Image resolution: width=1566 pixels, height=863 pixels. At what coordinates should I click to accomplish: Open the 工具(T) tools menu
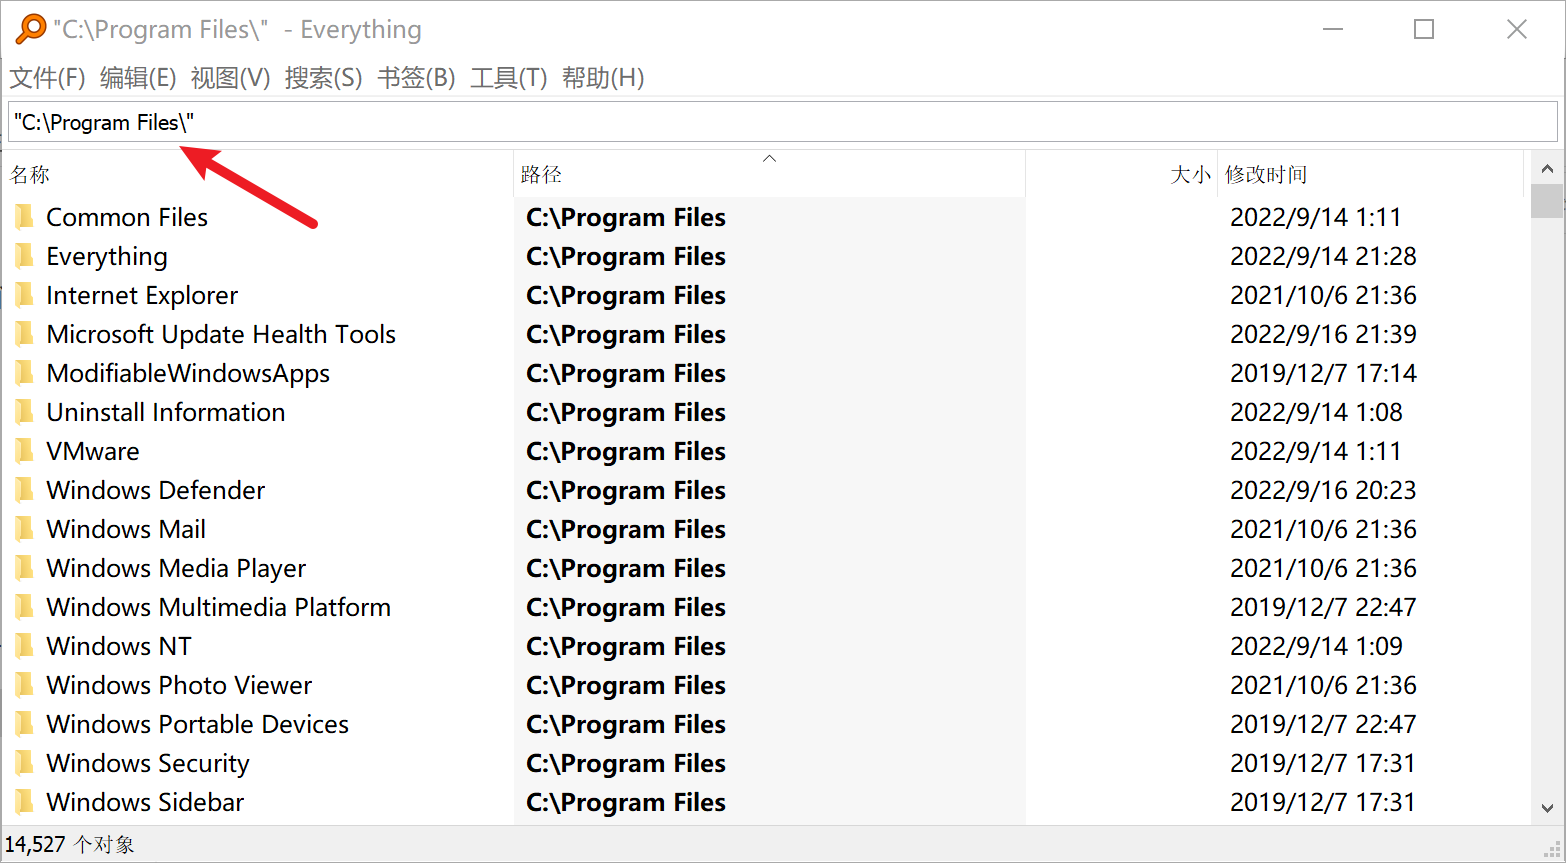tap(509, 77)
